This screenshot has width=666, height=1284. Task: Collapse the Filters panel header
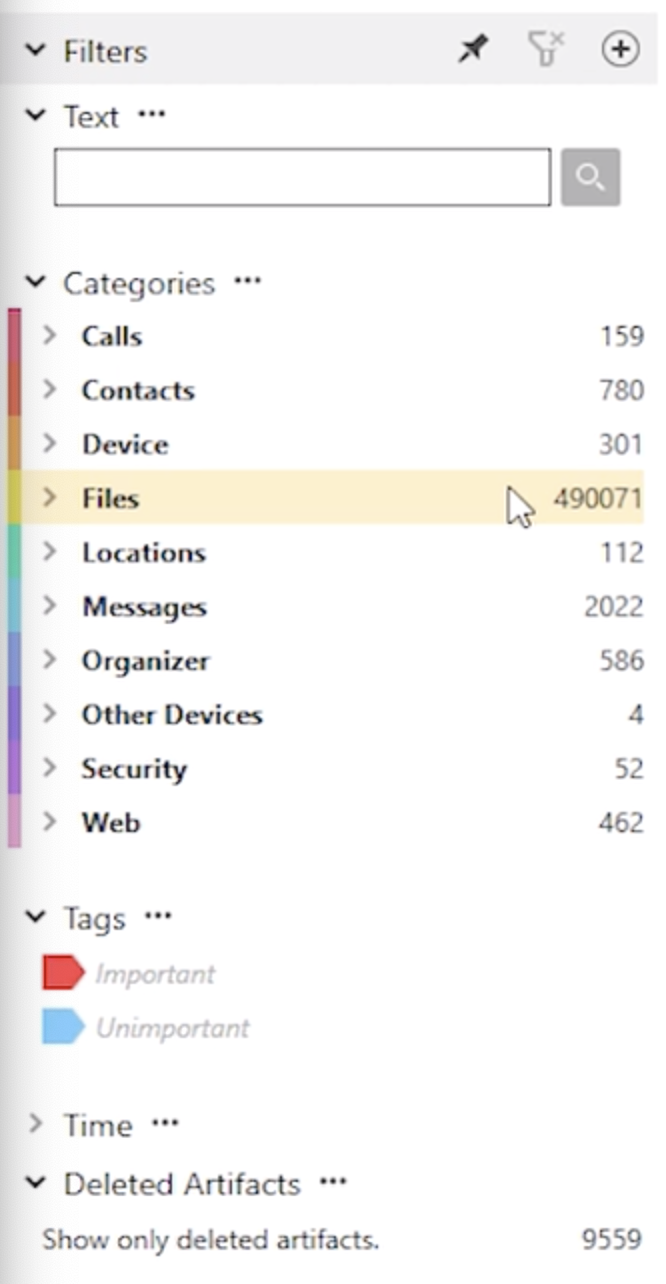(x=36, y=50)
